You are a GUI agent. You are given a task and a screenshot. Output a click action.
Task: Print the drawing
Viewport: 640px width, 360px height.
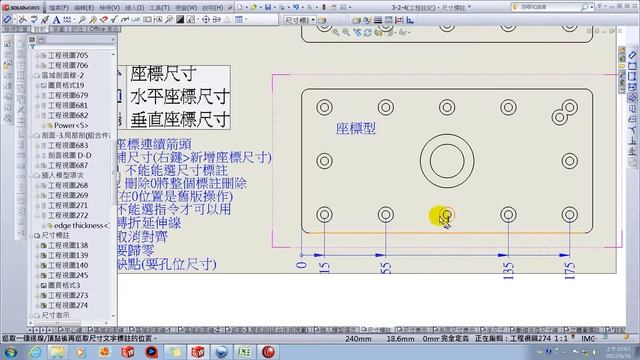click(282, 7)
